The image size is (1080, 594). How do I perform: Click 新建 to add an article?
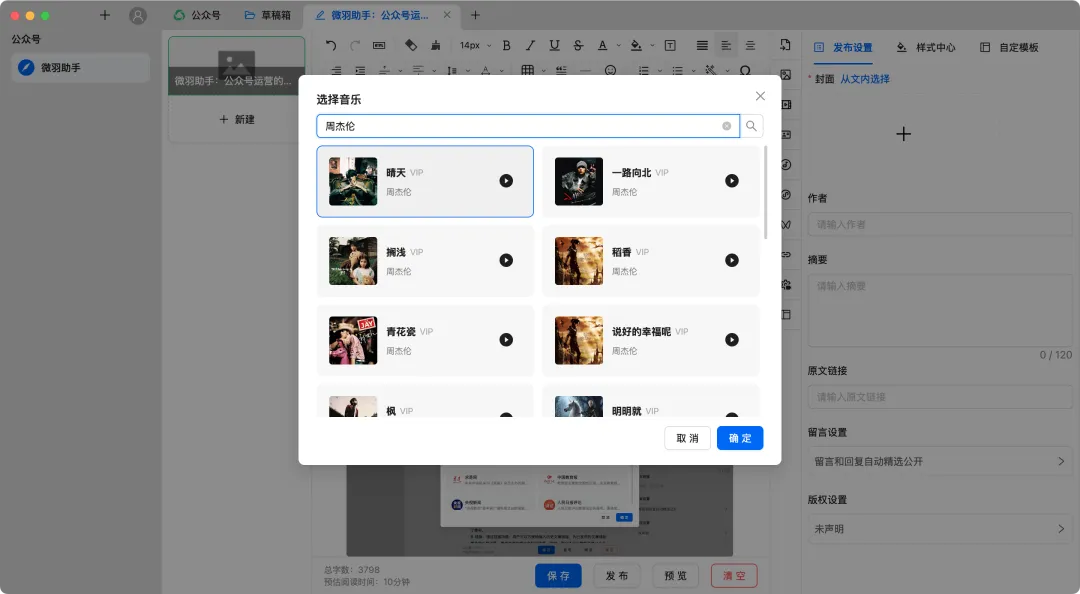coord(237,119)
